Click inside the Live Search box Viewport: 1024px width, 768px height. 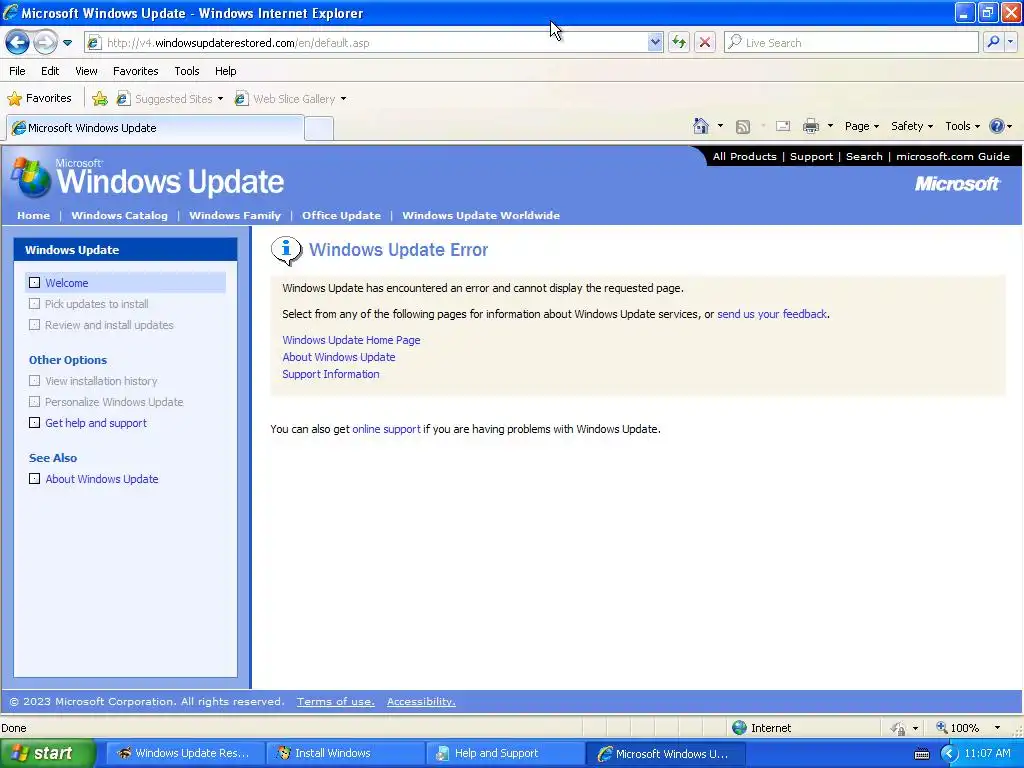point(850,43)
